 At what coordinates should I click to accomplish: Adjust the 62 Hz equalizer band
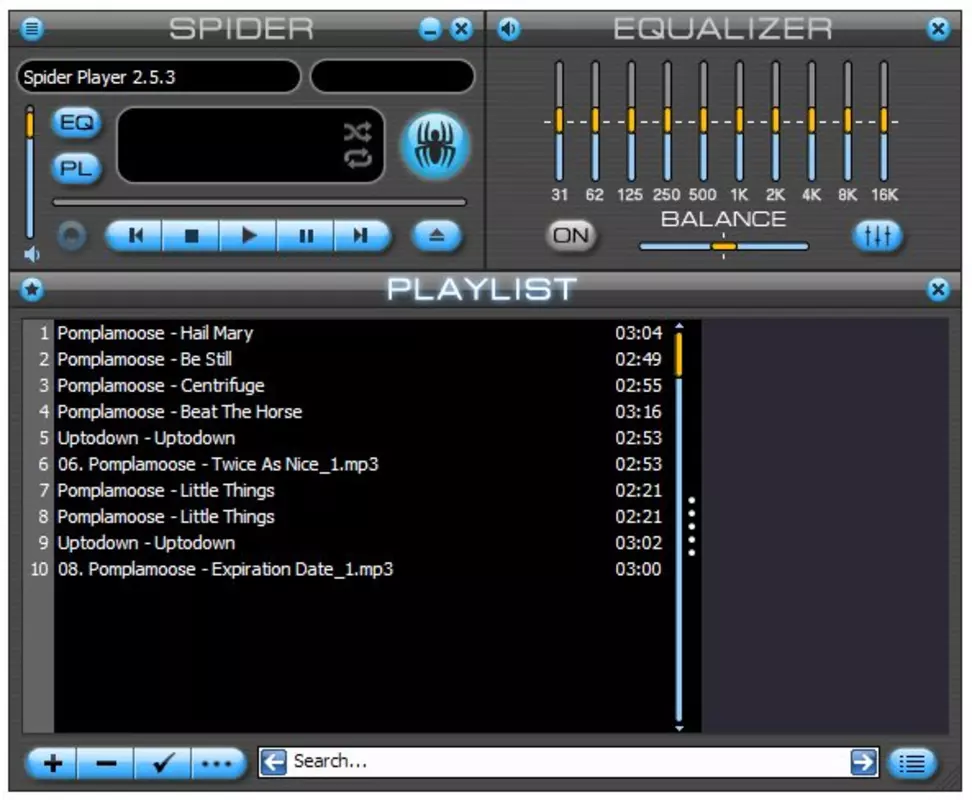click(595, 121)
